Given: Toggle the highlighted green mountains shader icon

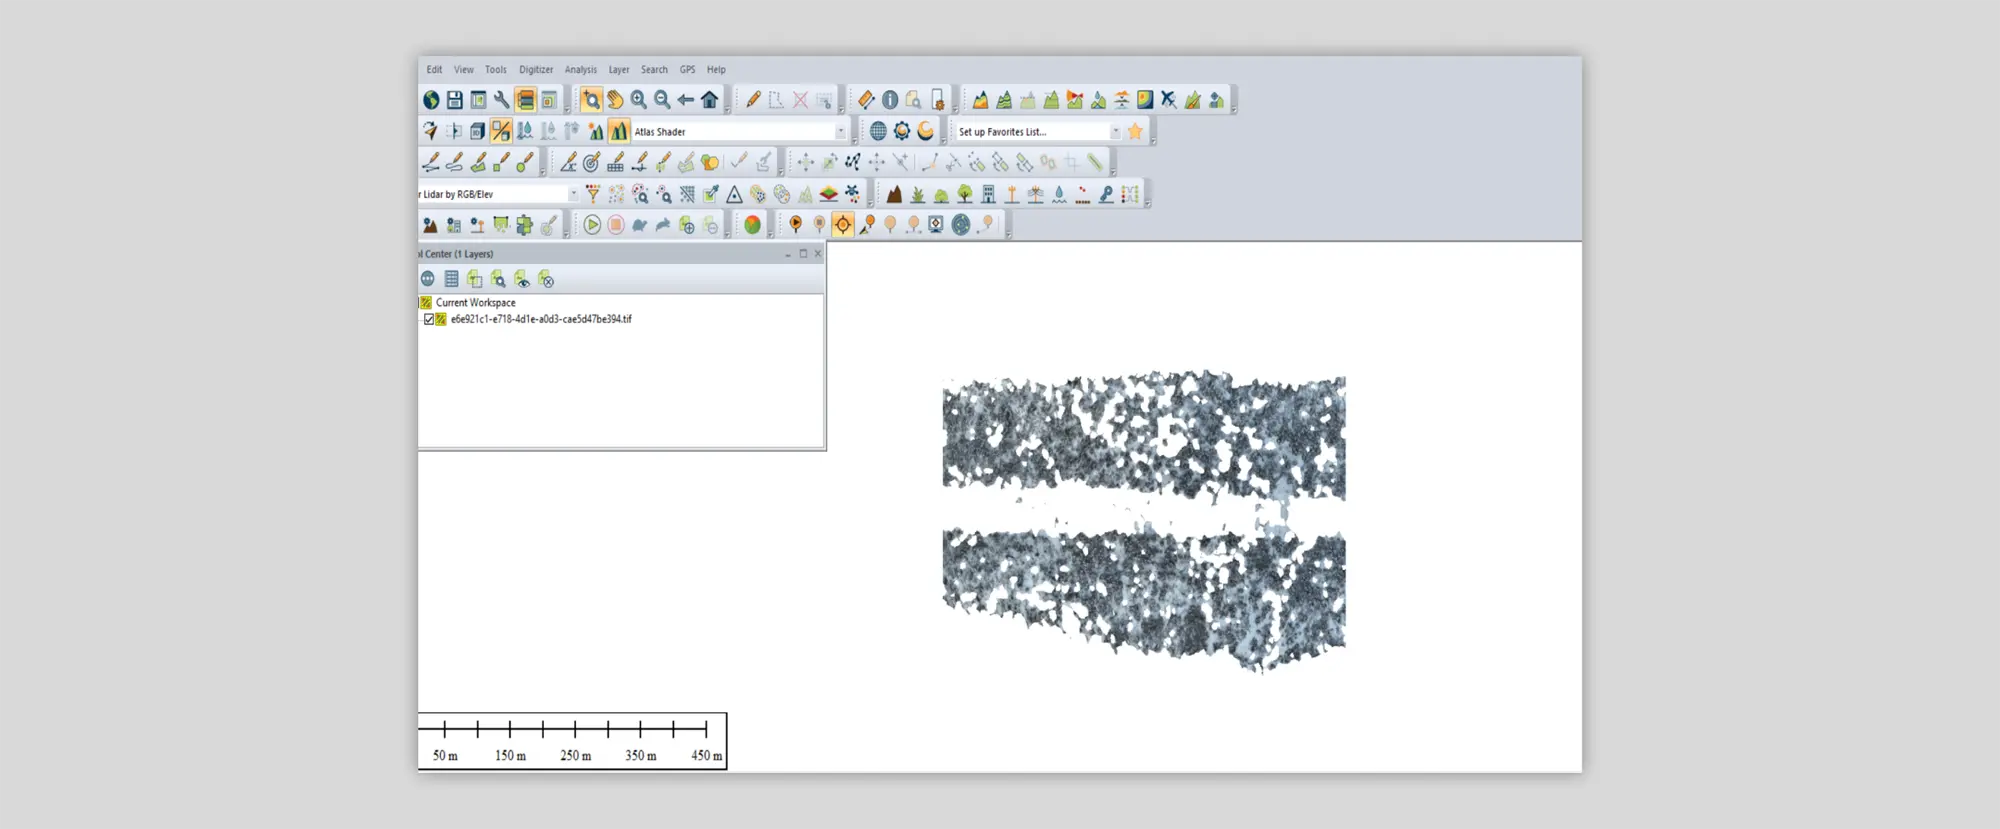Looking at the screenshot, I should (619, 131).
